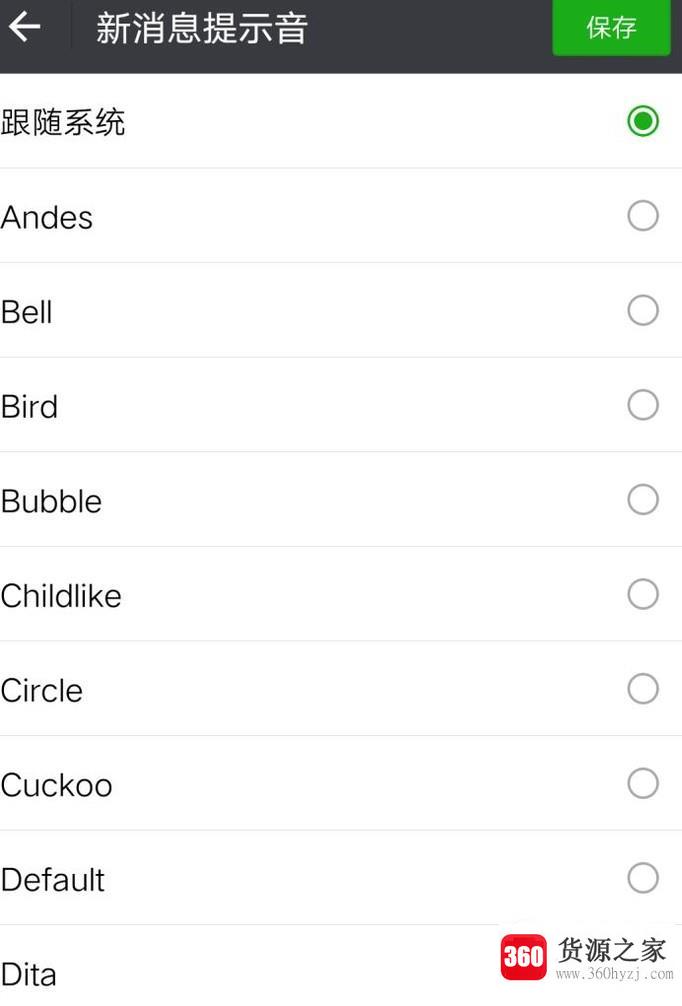Choose the Childlike radio button

point(643,594)
